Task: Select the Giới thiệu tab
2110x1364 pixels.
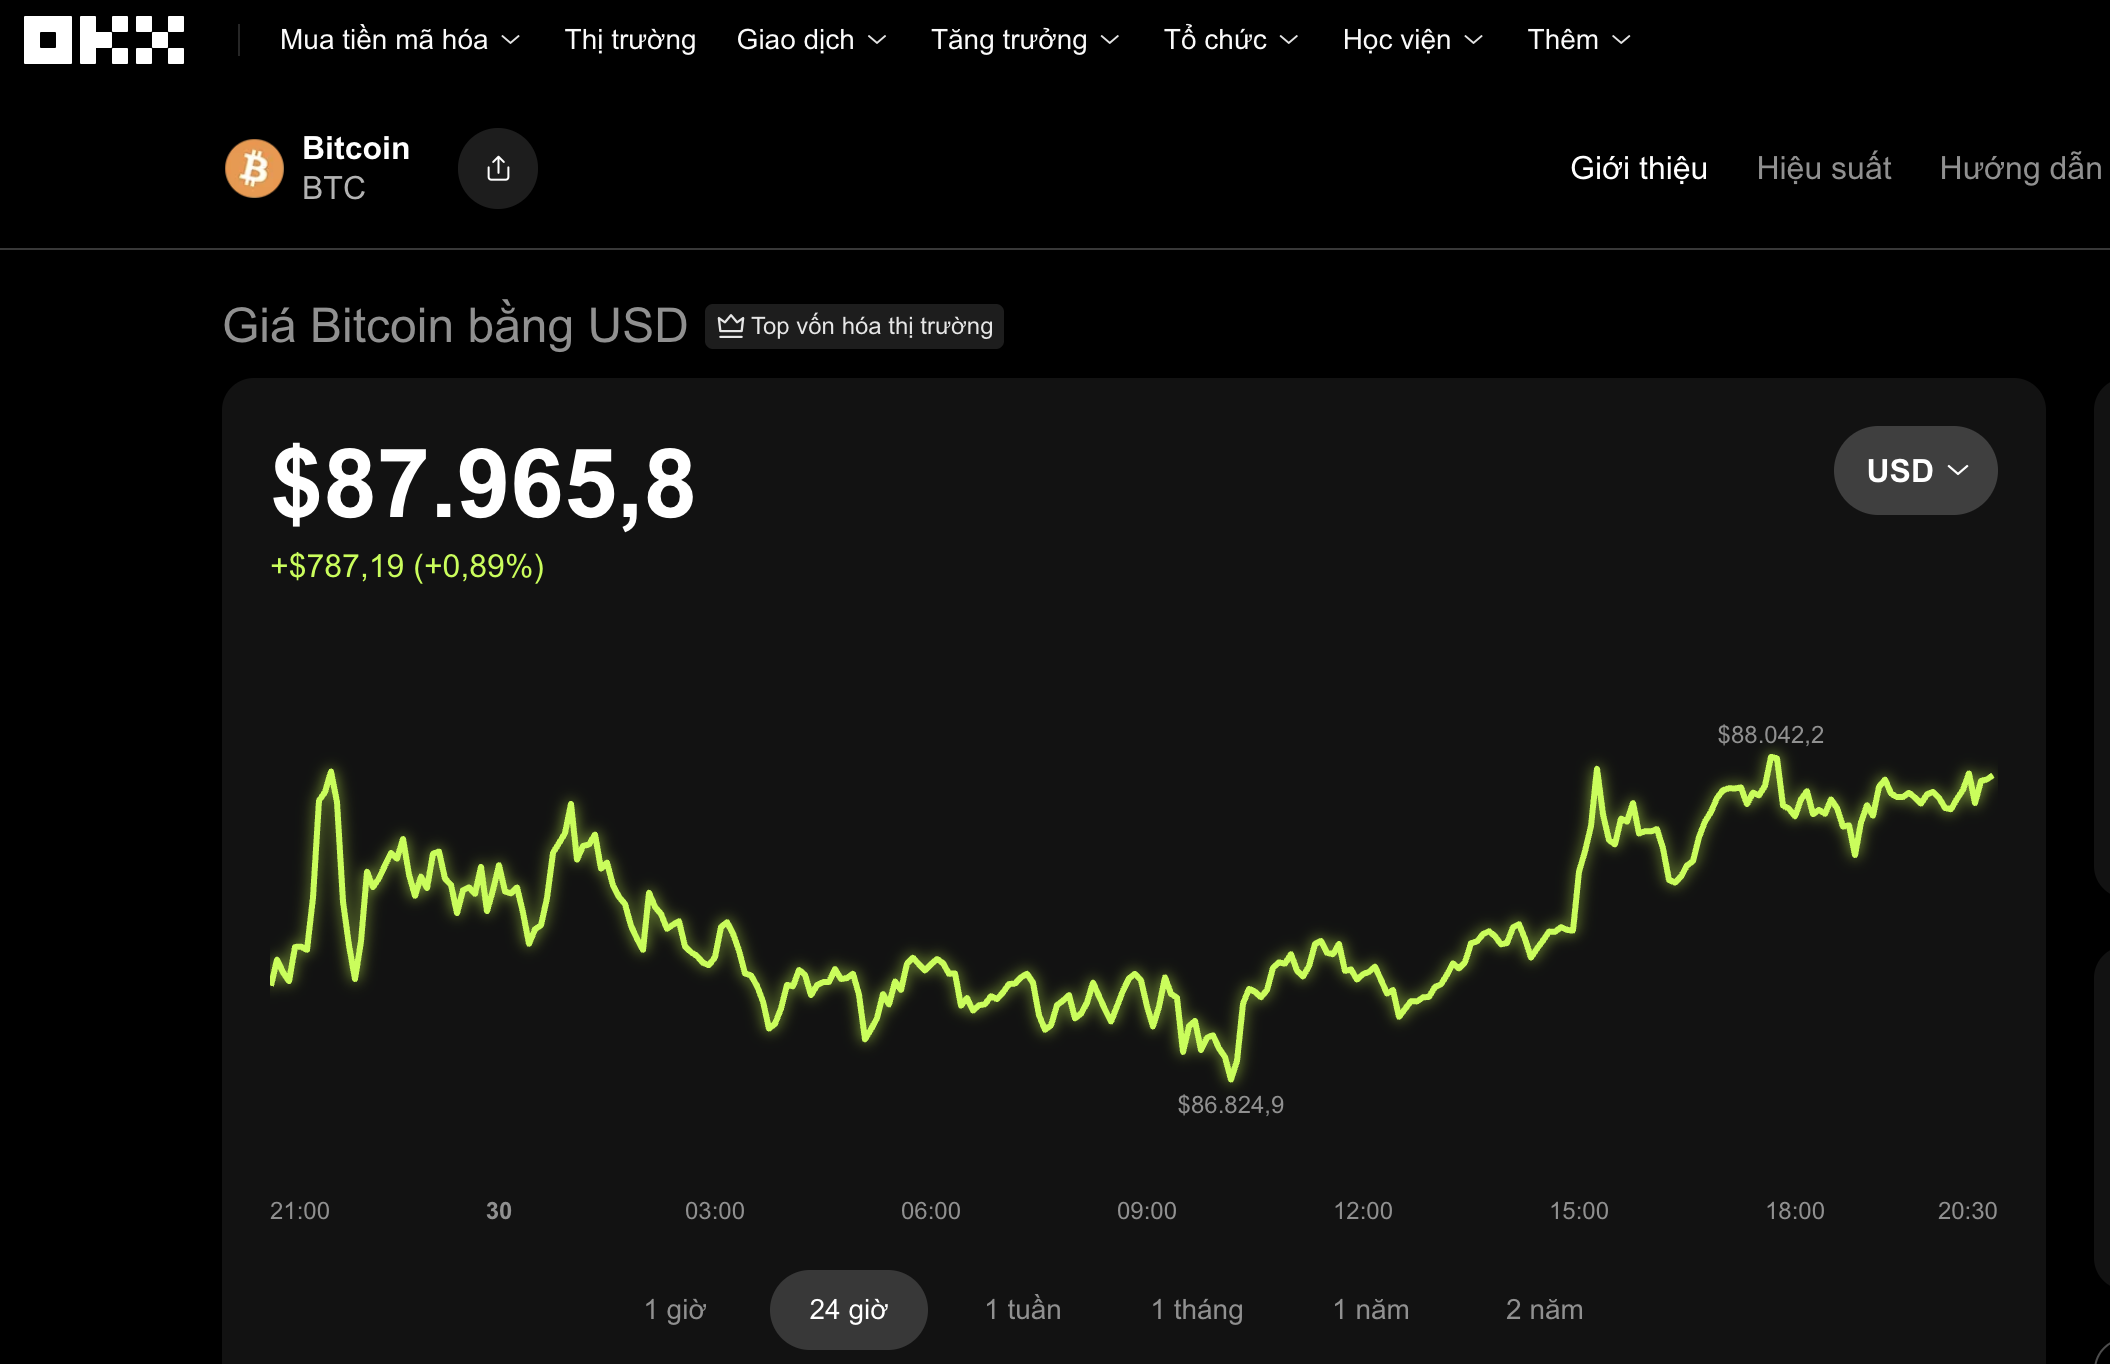Action: click(x=1638, y=168)
